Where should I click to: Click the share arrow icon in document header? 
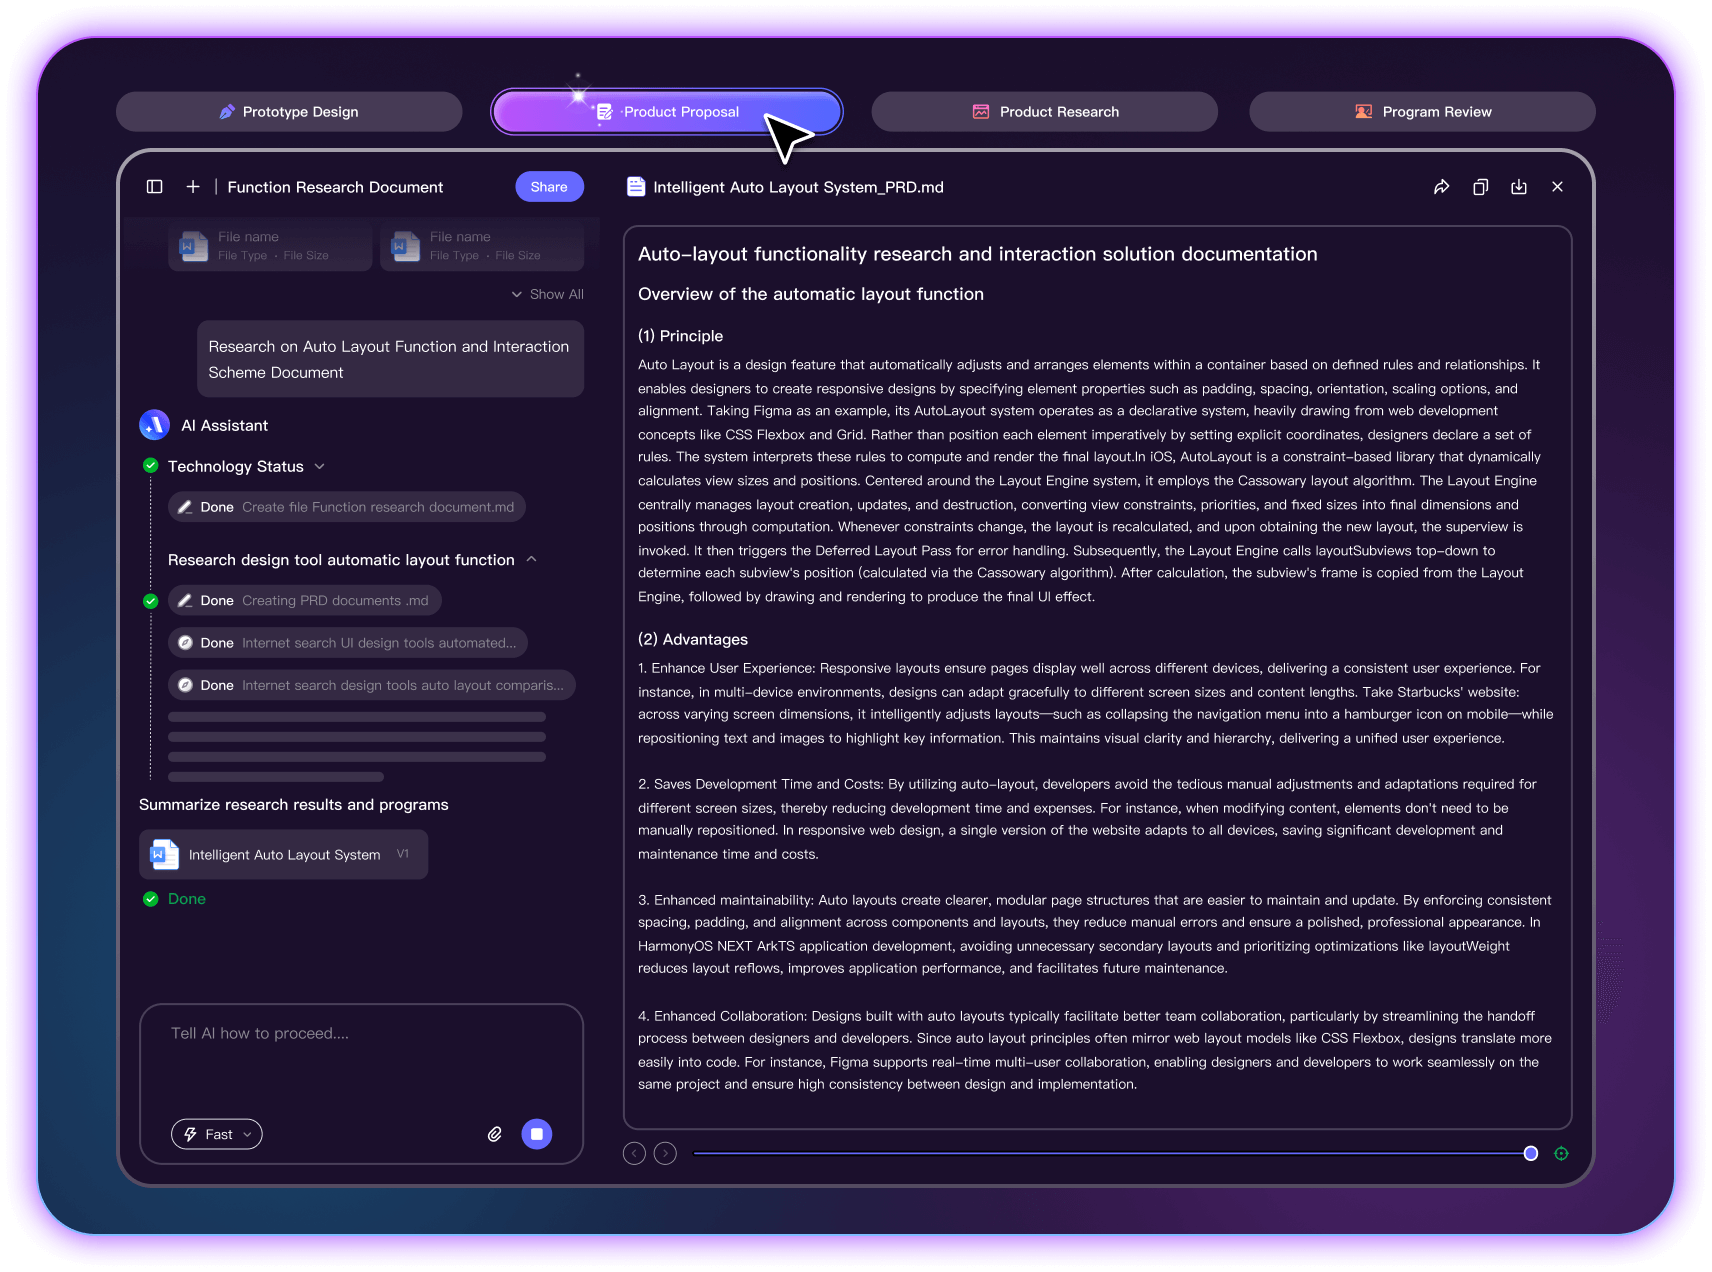[x=1441, y=187]
